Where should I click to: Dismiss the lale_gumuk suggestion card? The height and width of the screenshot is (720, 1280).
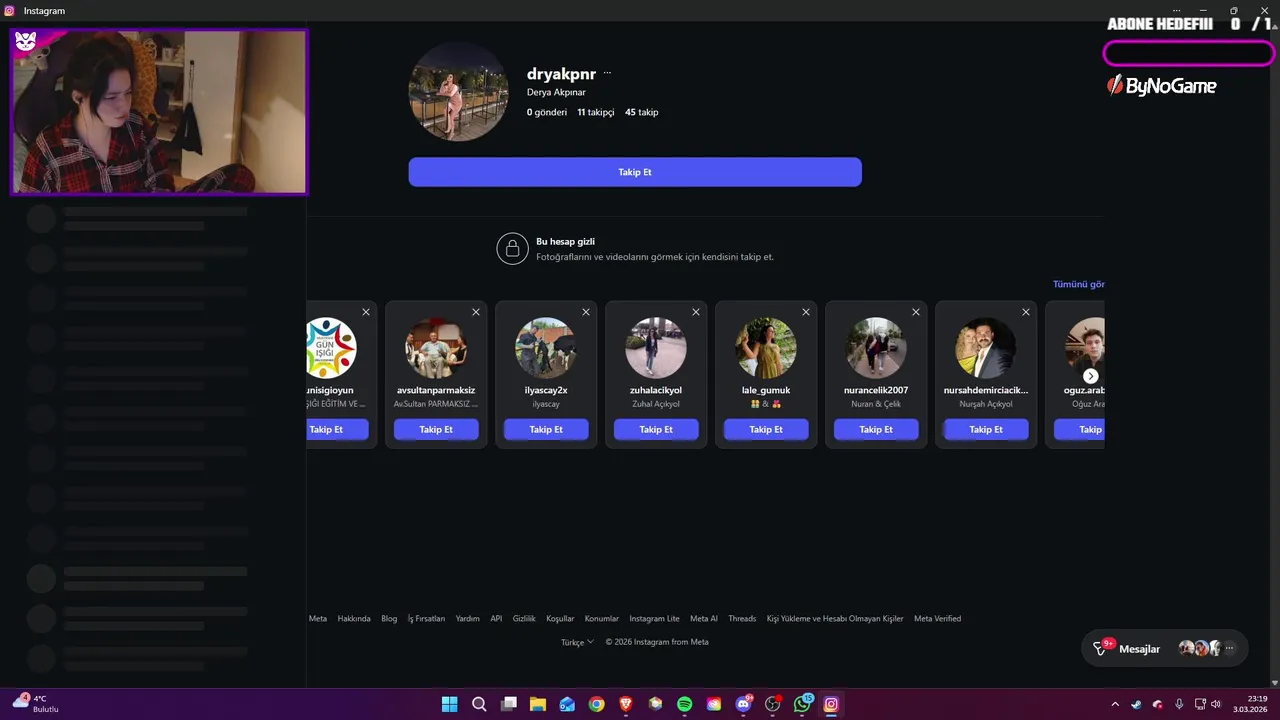coord(806,312)
